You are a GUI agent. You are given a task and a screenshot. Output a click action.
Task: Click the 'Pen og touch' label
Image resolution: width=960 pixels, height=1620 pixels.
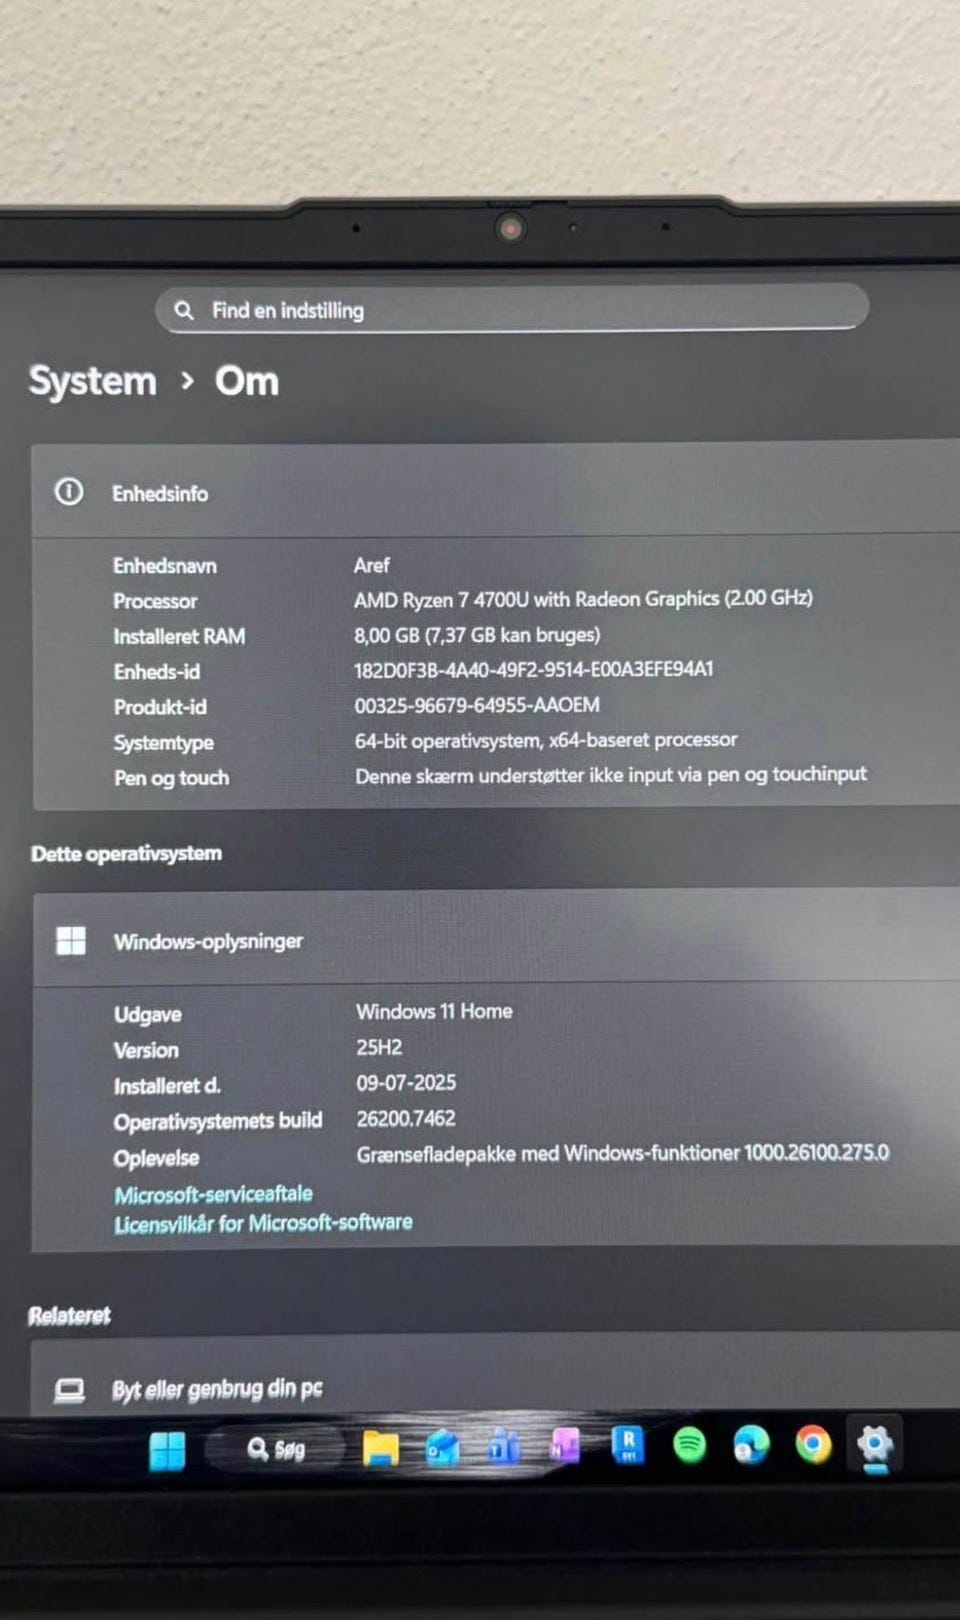pyautogui.click(x=171, y=778)
